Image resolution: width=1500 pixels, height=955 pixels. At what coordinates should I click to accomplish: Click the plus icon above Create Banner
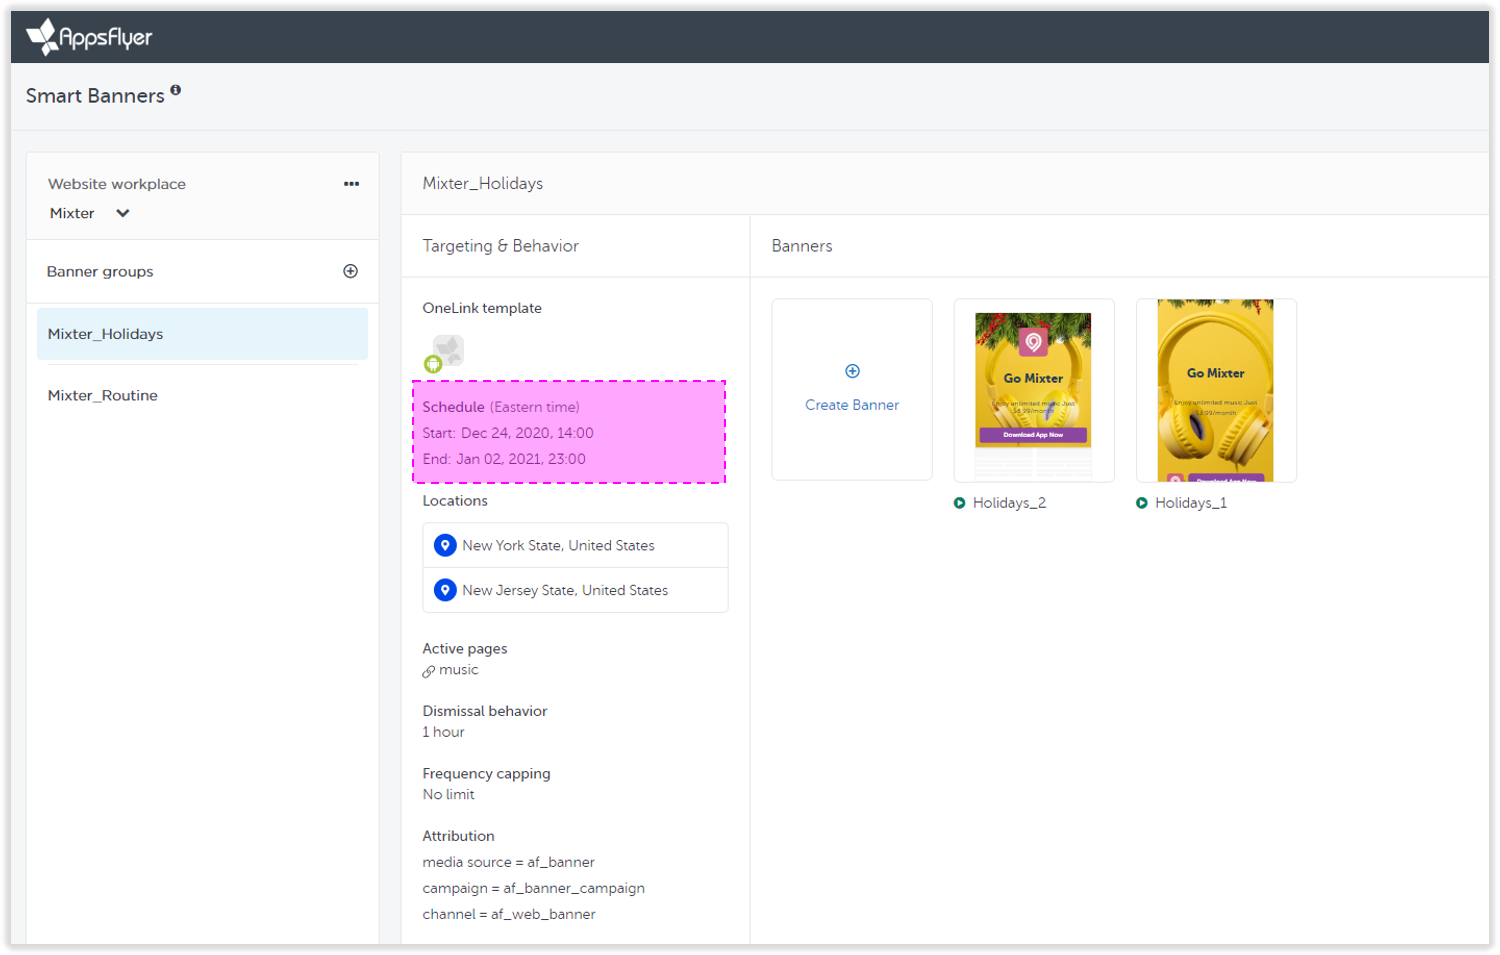point(852,371)
